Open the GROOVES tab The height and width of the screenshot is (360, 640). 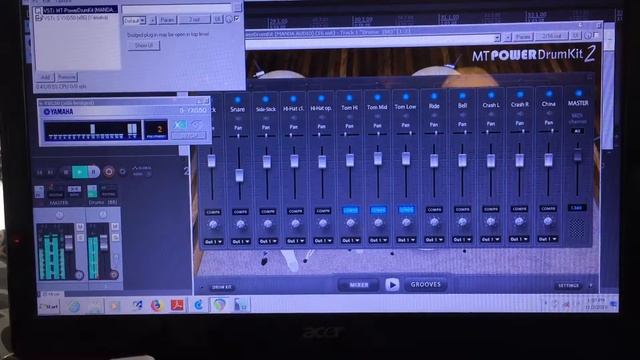(x=425, y=284)
